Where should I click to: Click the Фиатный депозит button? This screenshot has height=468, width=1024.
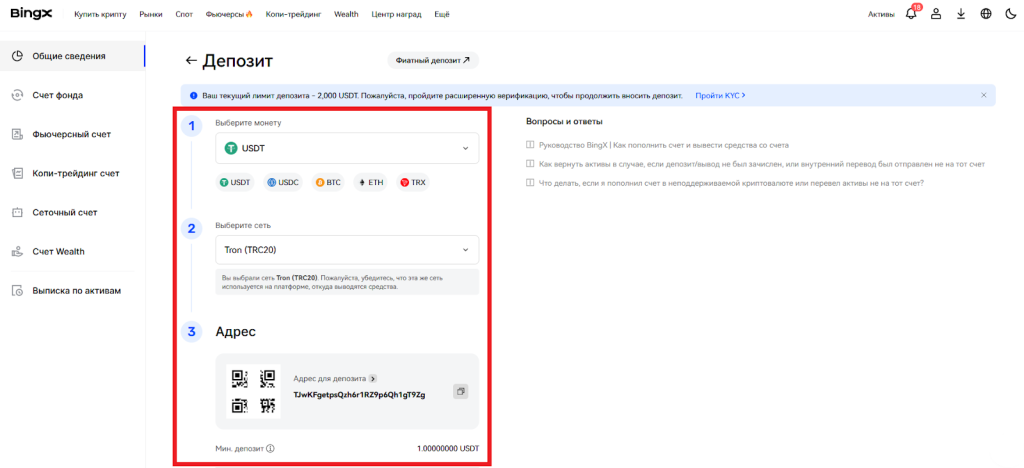click(432, 60)
